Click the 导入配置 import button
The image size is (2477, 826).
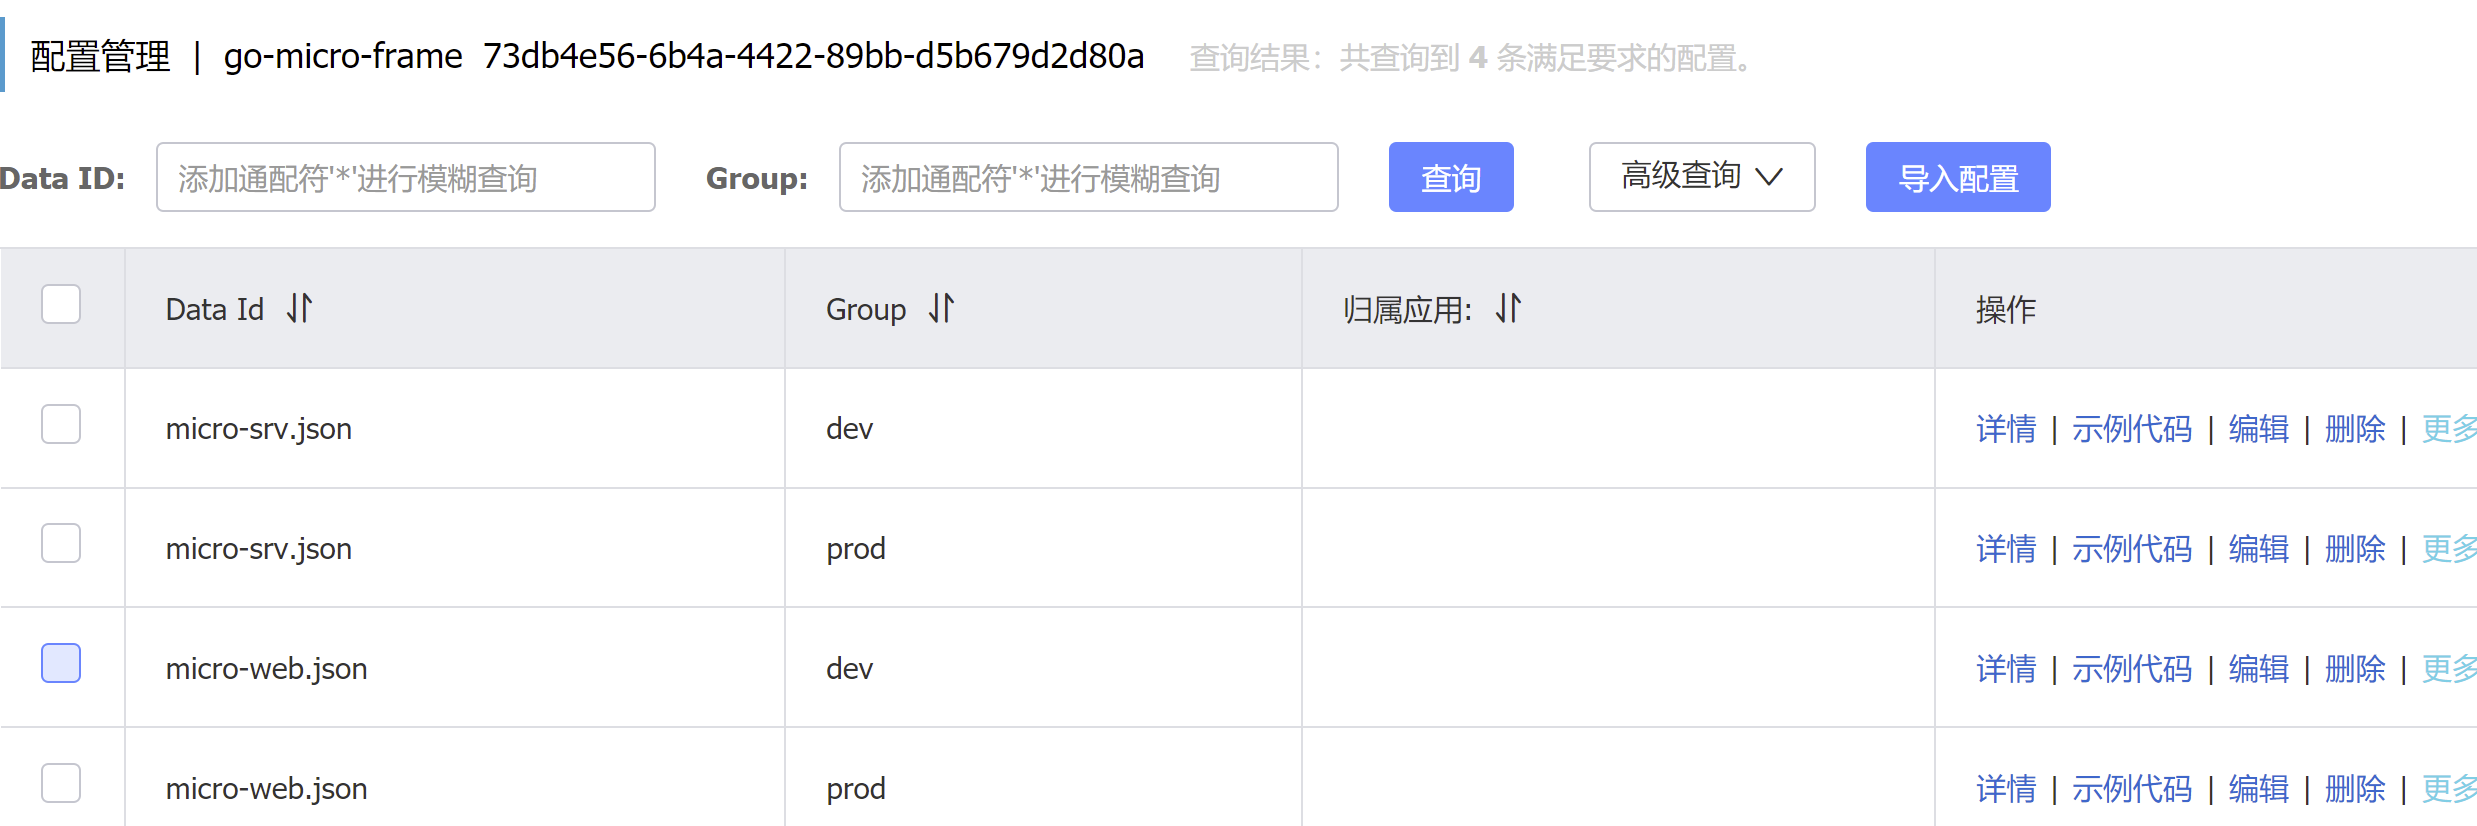click(x=1958, y=177)
